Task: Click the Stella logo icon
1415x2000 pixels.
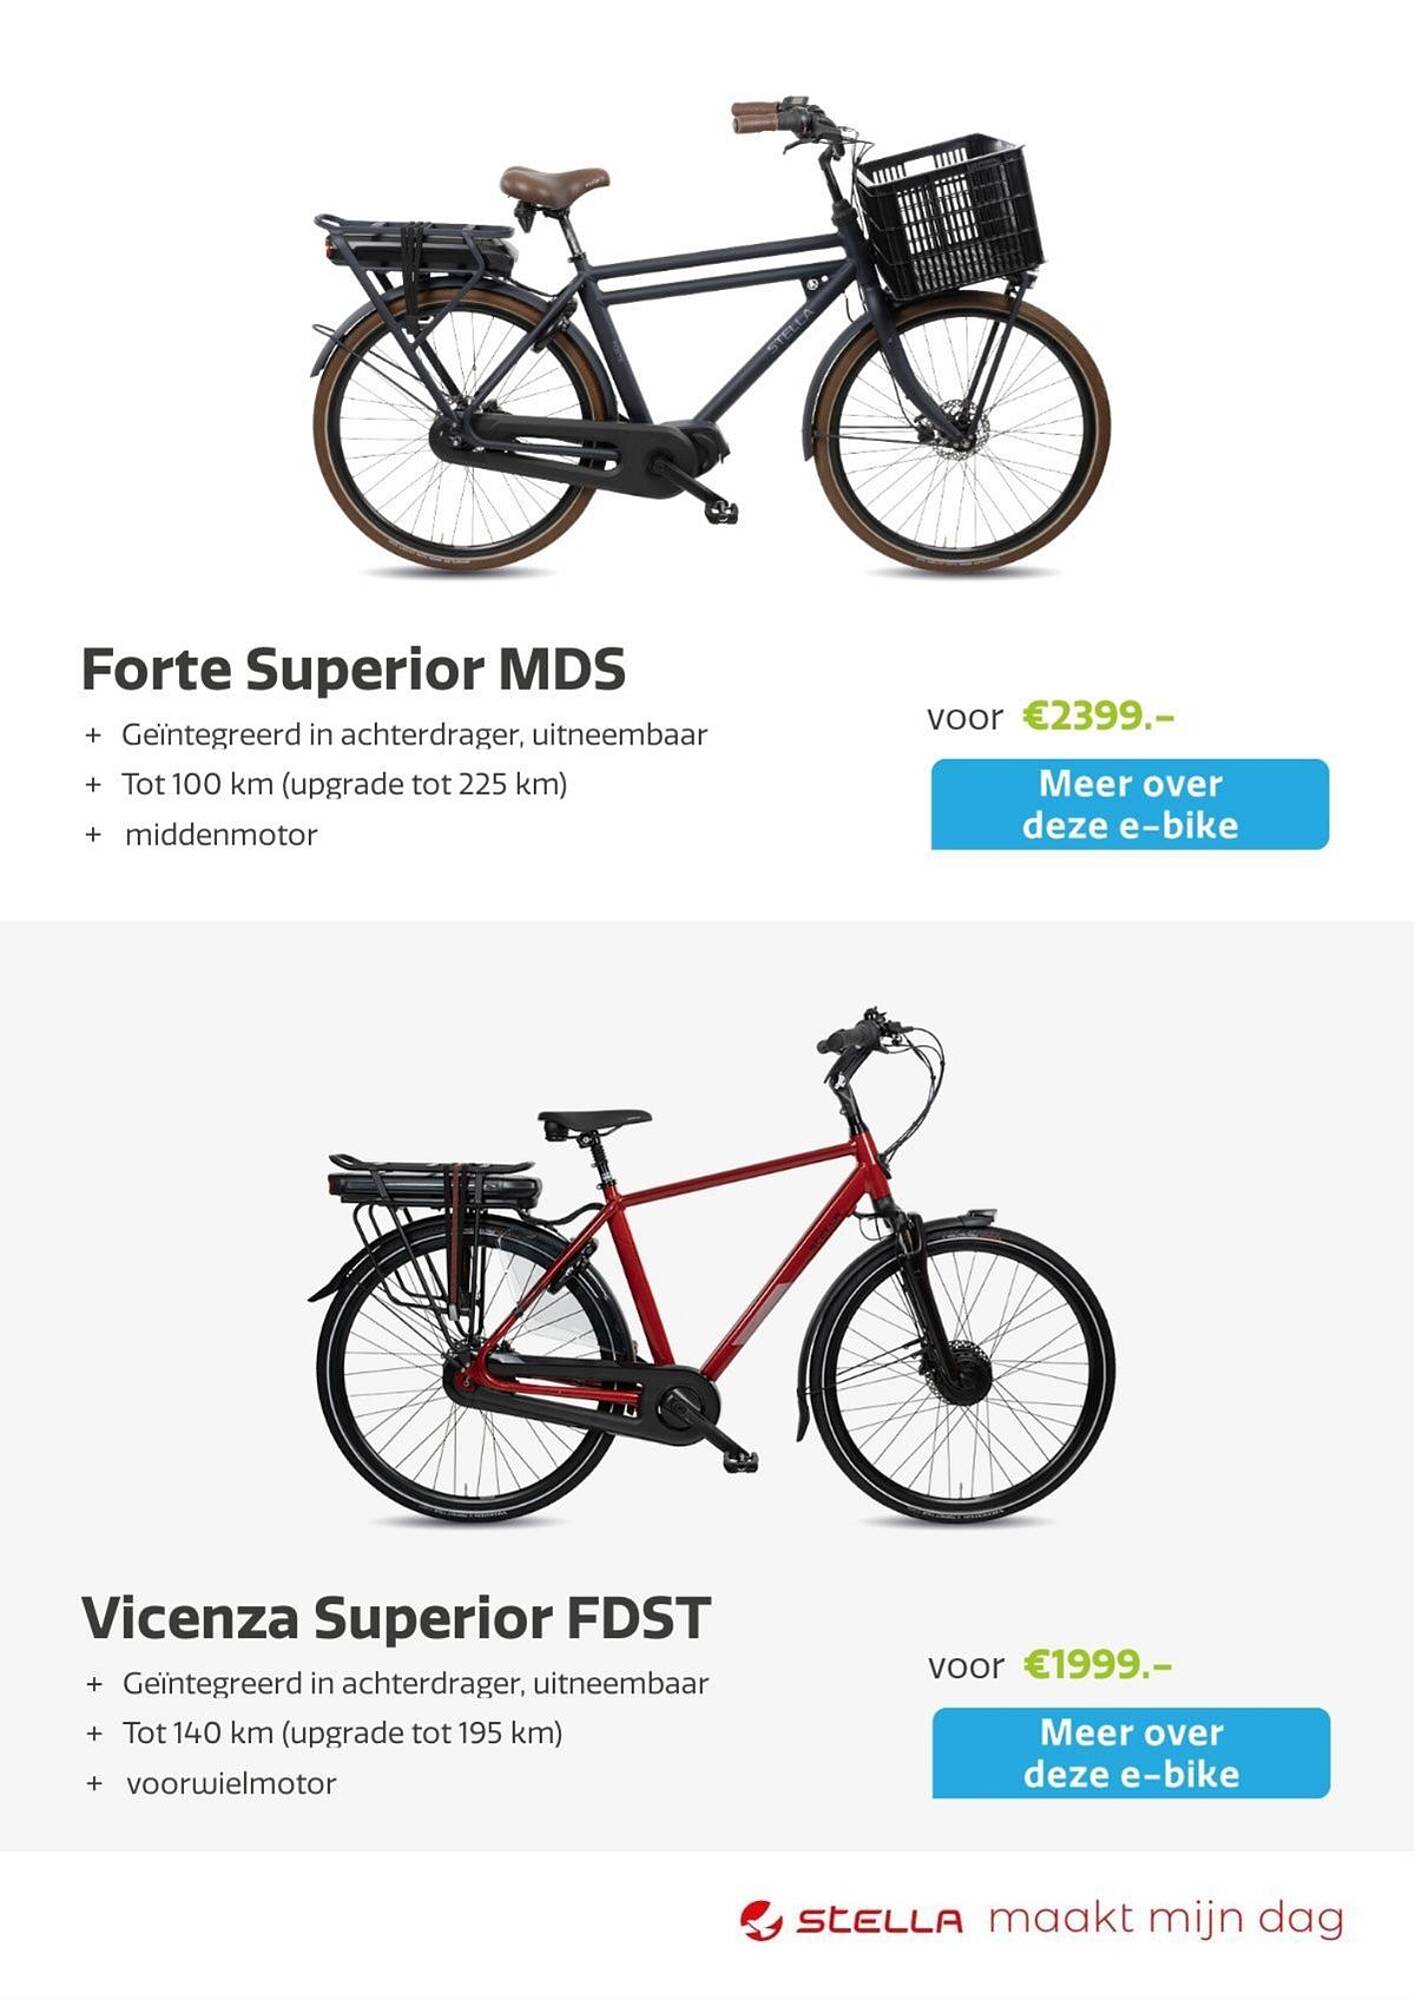Action: [x=761, y=1921]
